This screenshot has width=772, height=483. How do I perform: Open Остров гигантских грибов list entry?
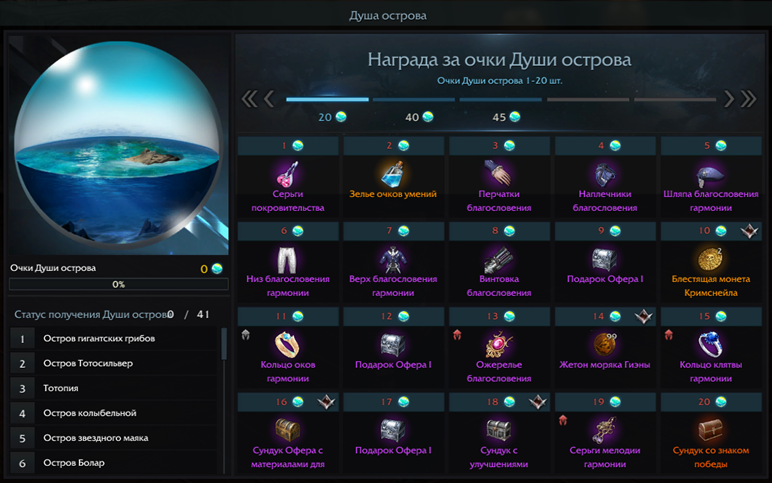click(x=114, y=339)
